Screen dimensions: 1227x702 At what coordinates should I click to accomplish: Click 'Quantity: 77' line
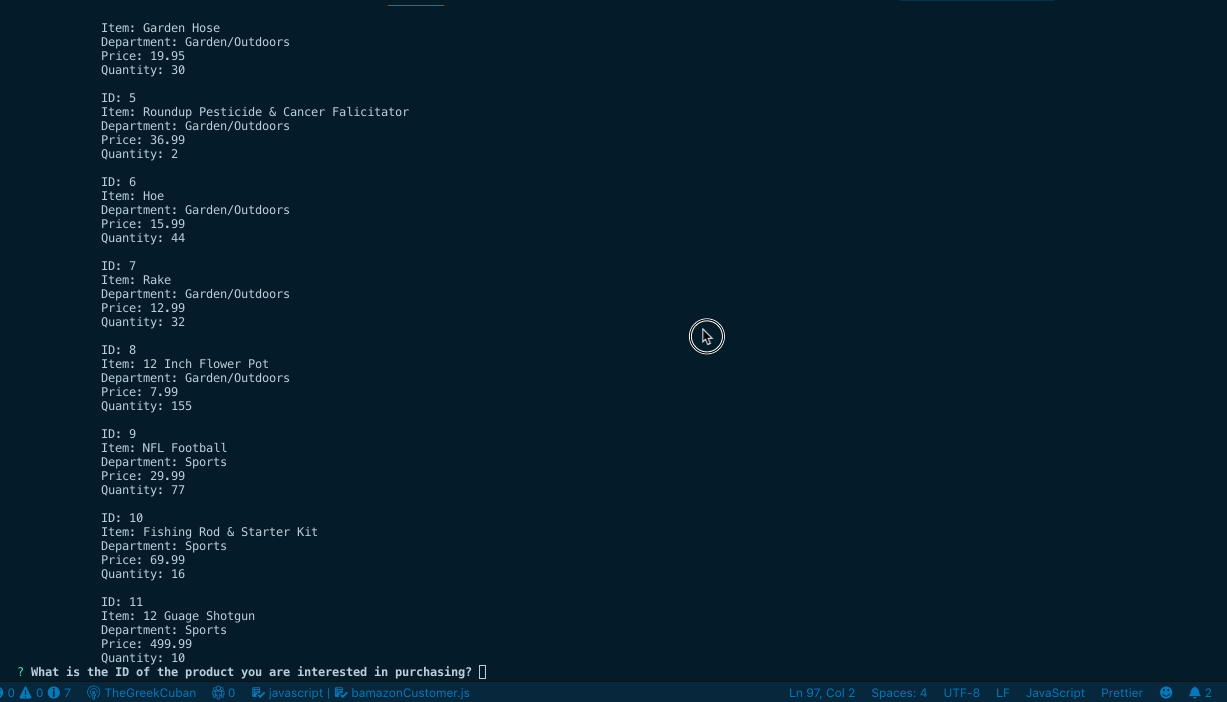click(x=143, y=490)
